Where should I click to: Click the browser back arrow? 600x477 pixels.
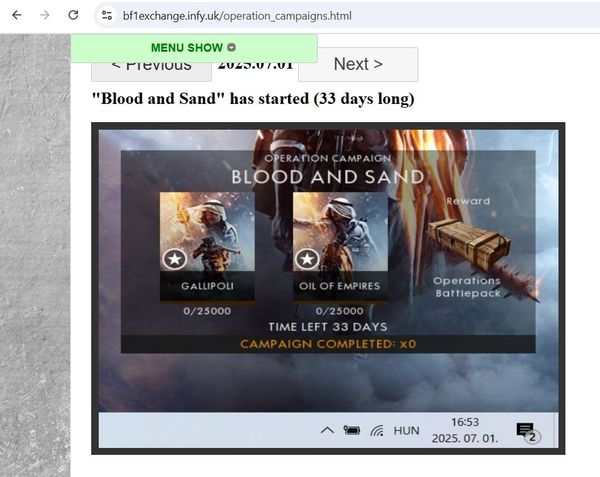point(17,16)
